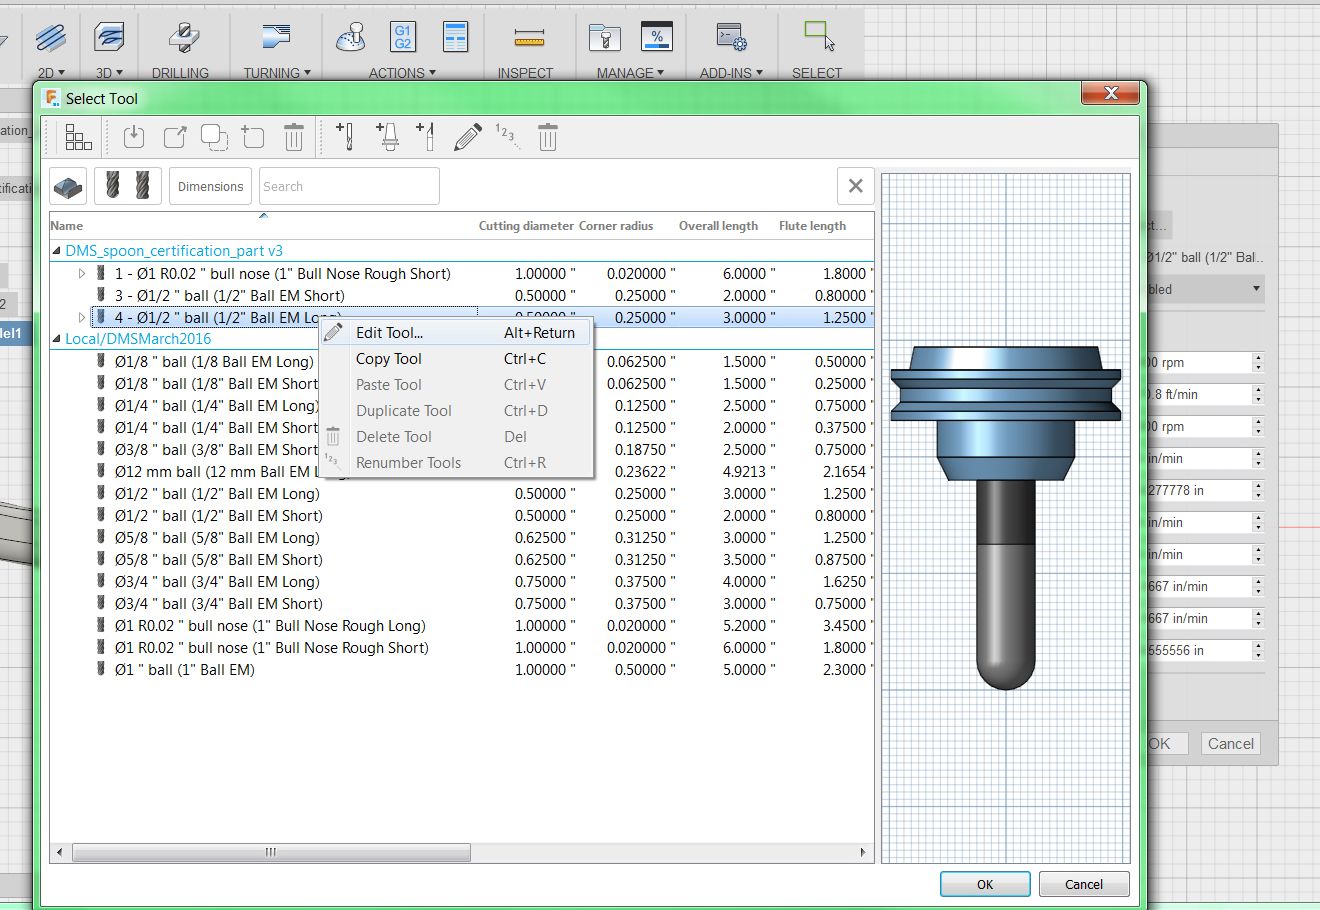Click the new turning tool icon
This screenshot has height=910, width=1320.
[426, 137]
